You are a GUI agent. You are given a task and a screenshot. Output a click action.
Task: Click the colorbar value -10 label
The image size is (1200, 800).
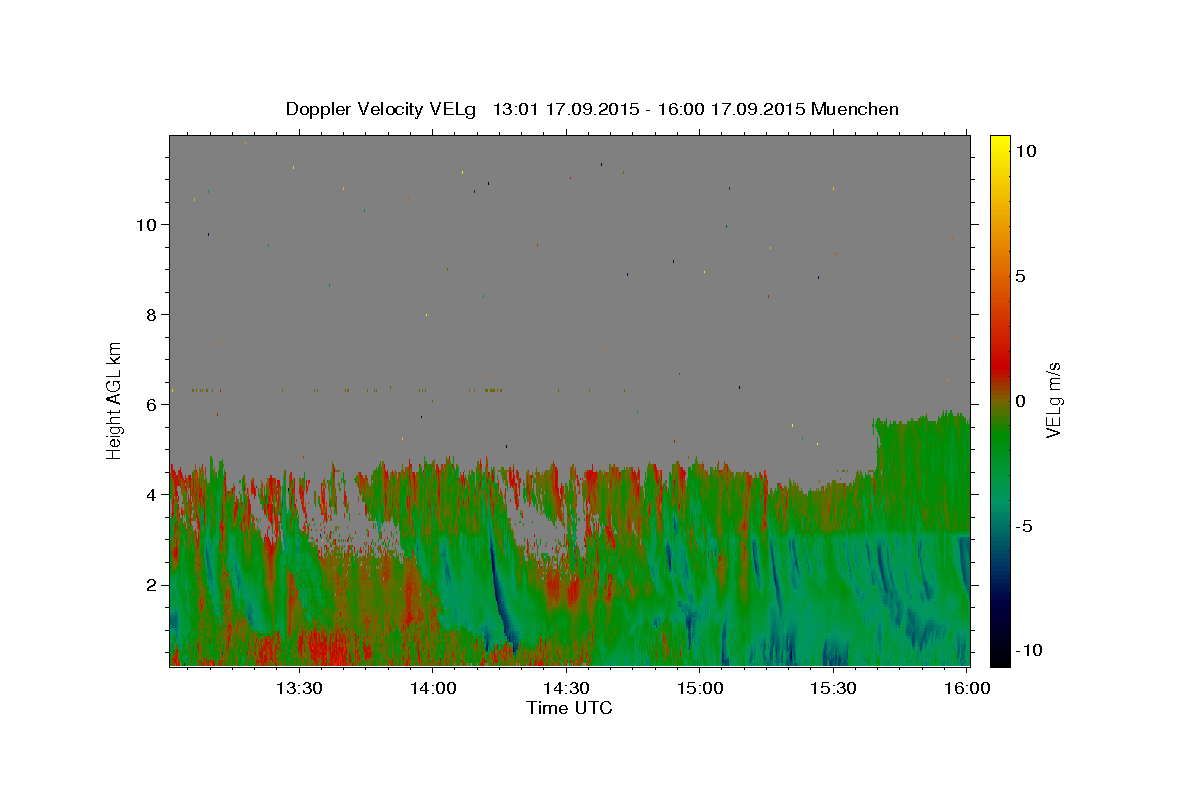point(1029,650)
